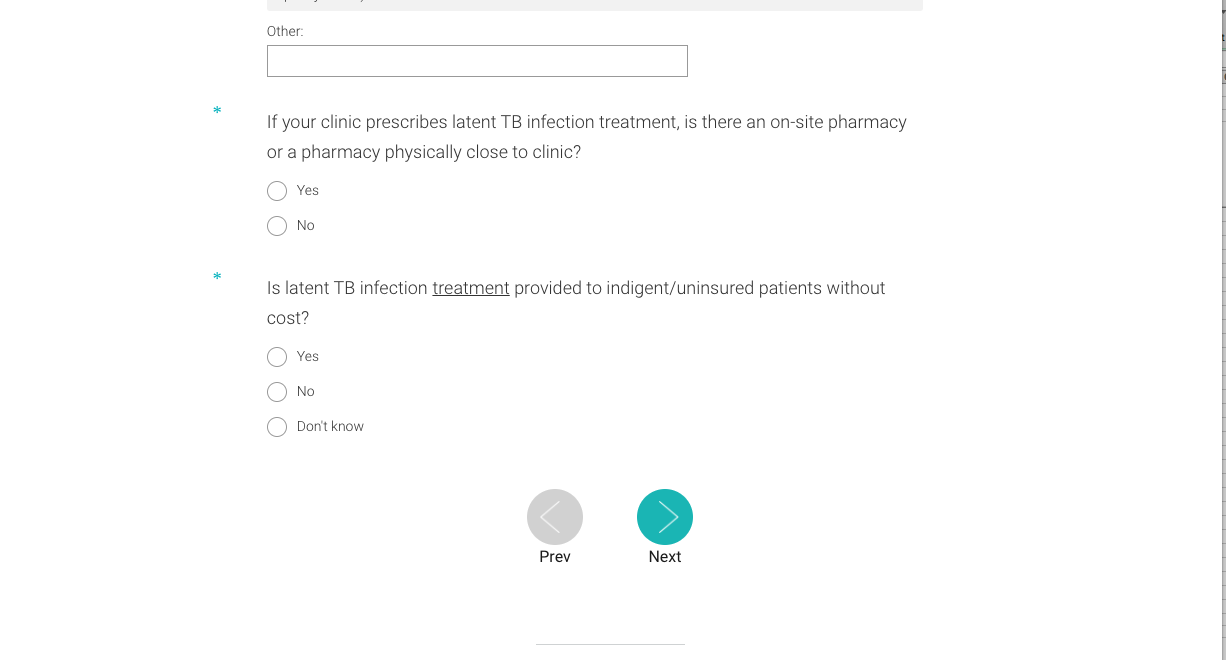Click the gray Prev arrow icon
Image resolution: width=1226 pixels, height=660 pixels.
[x=555, y=517]
